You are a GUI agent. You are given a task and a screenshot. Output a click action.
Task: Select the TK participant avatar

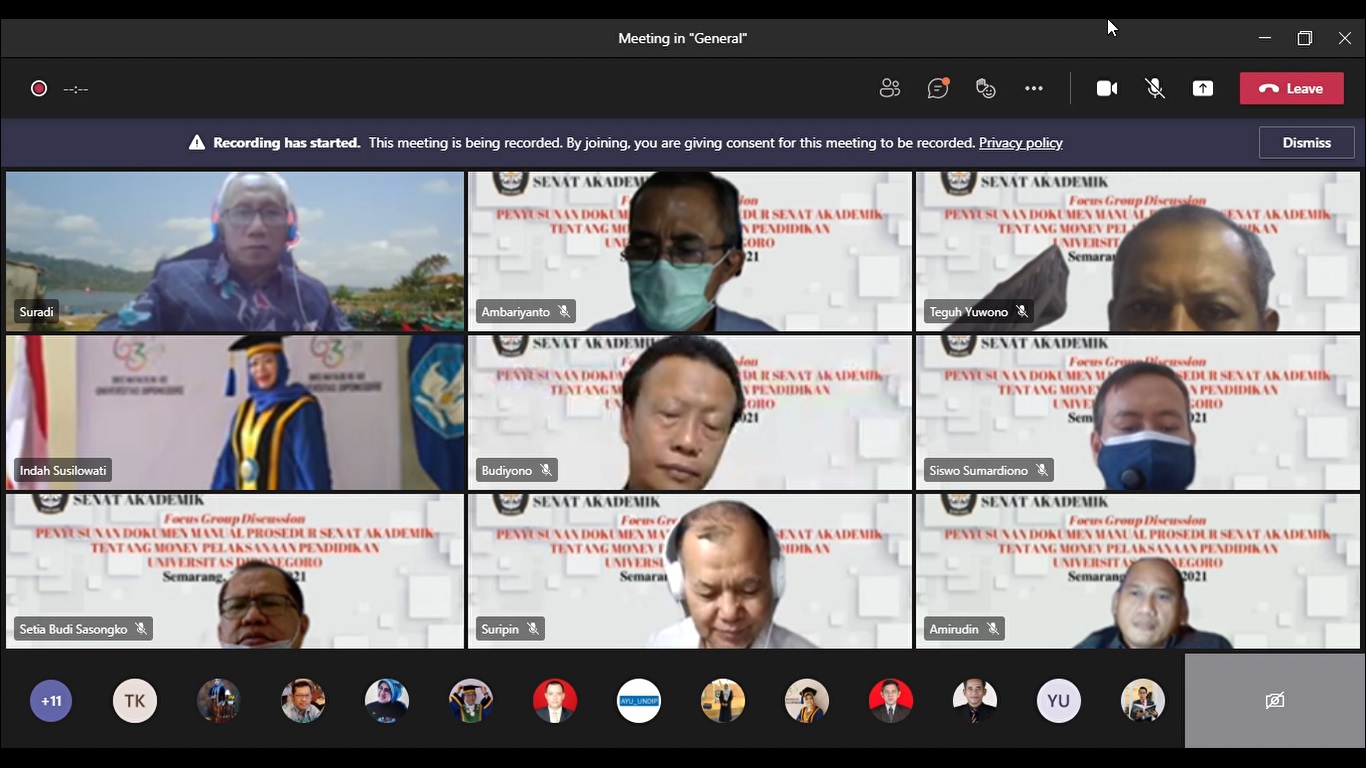tap(135, 701)
